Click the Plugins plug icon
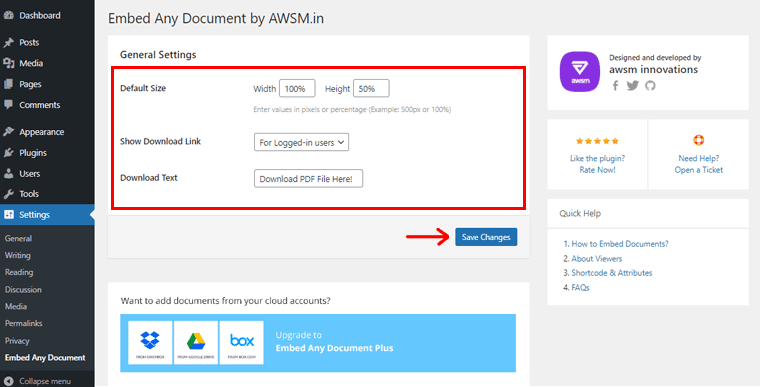The height and width of the screenshot is (387, 760). [x=8, y=153]
